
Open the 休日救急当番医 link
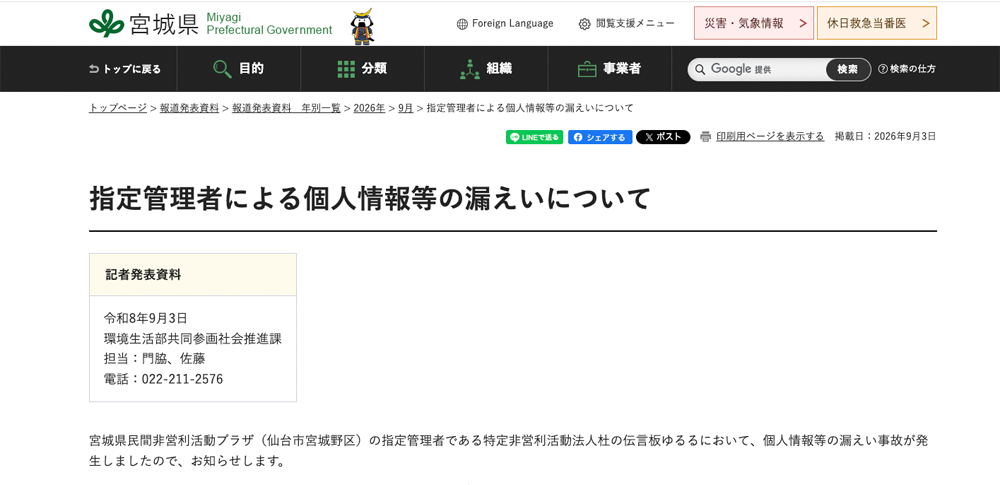tap(877, 24)
